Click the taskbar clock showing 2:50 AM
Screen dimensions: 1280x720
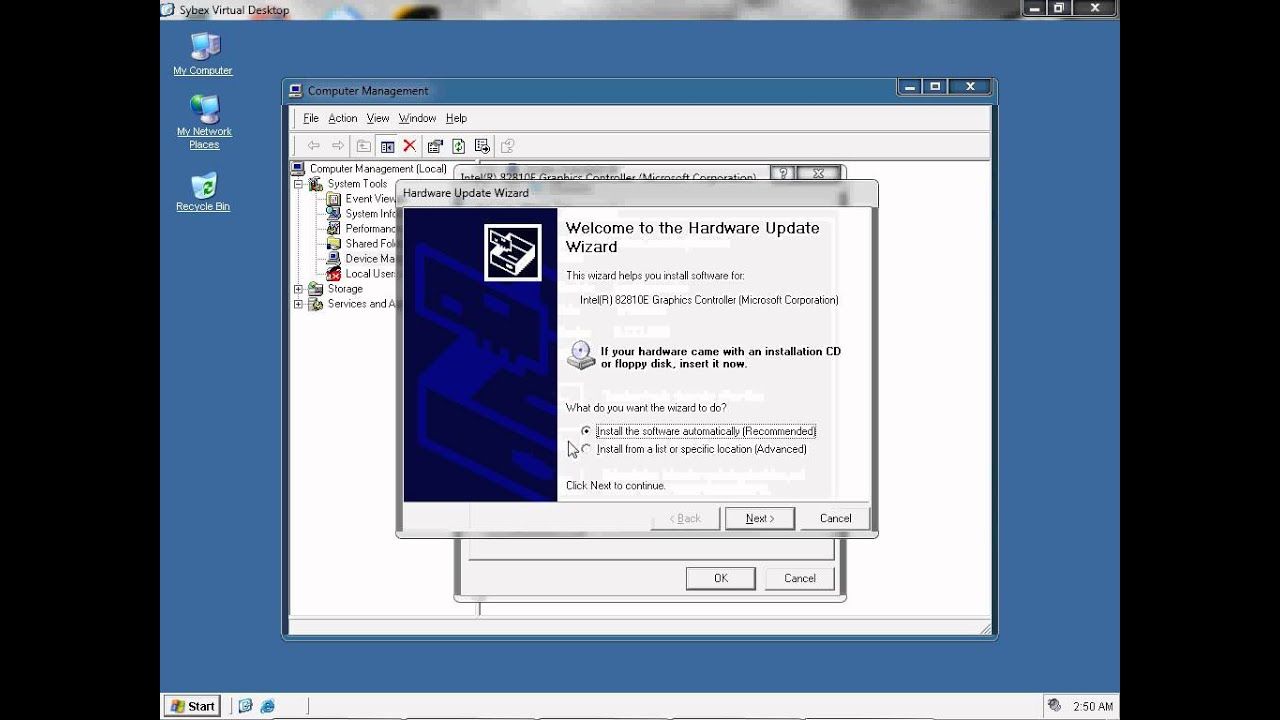tap(1093, 706)
